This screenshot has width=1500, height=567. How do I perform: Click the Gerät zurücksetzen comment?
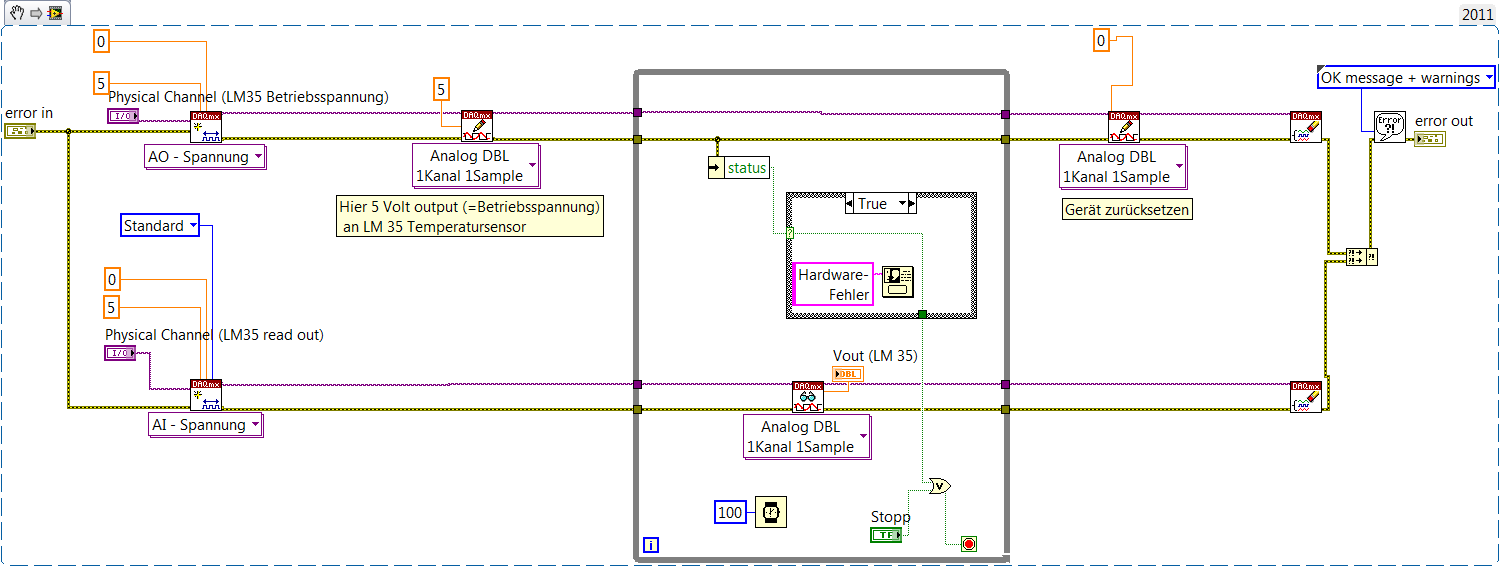(1127, 210)
